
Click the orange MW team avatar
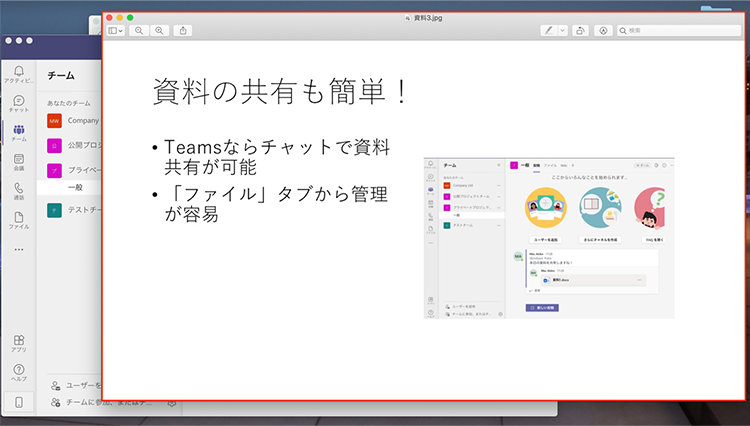(54, 120)
